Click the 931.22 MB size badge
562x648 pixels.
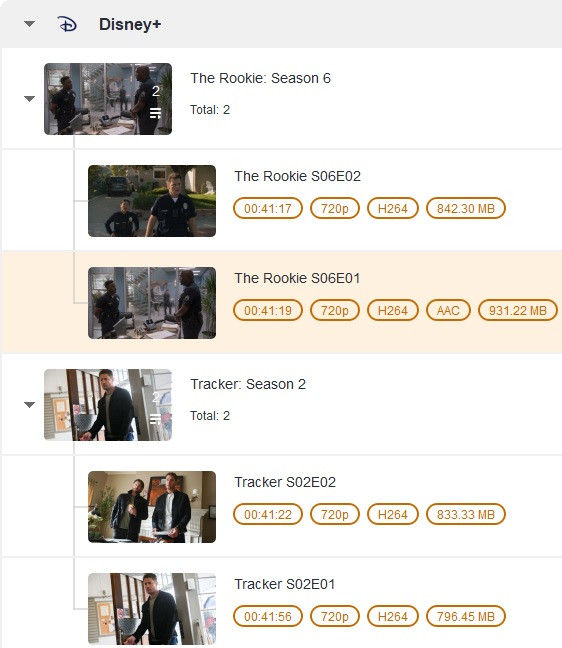click(518, 310)
